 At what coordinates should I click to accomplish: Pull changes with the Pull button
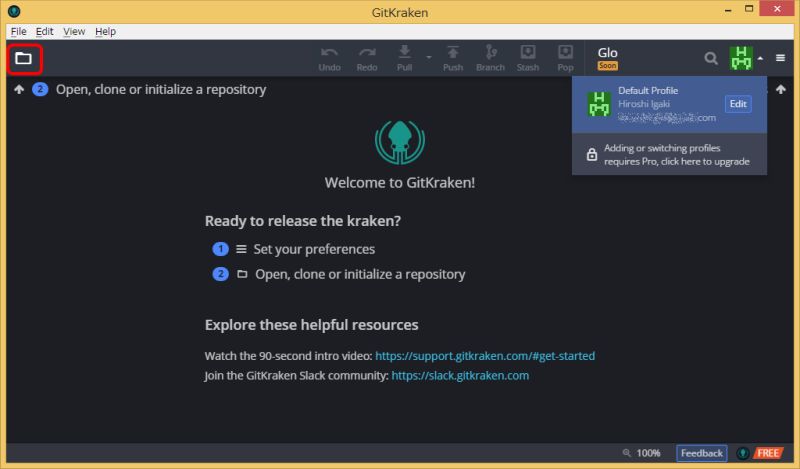(x=404, y=59)
